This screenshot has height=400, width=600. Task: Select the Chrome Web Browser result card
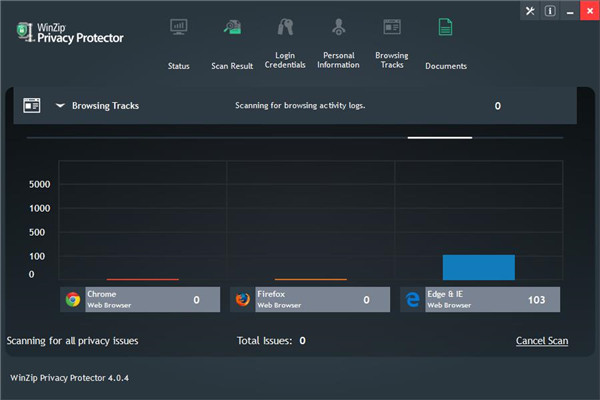tap(140, 299)
